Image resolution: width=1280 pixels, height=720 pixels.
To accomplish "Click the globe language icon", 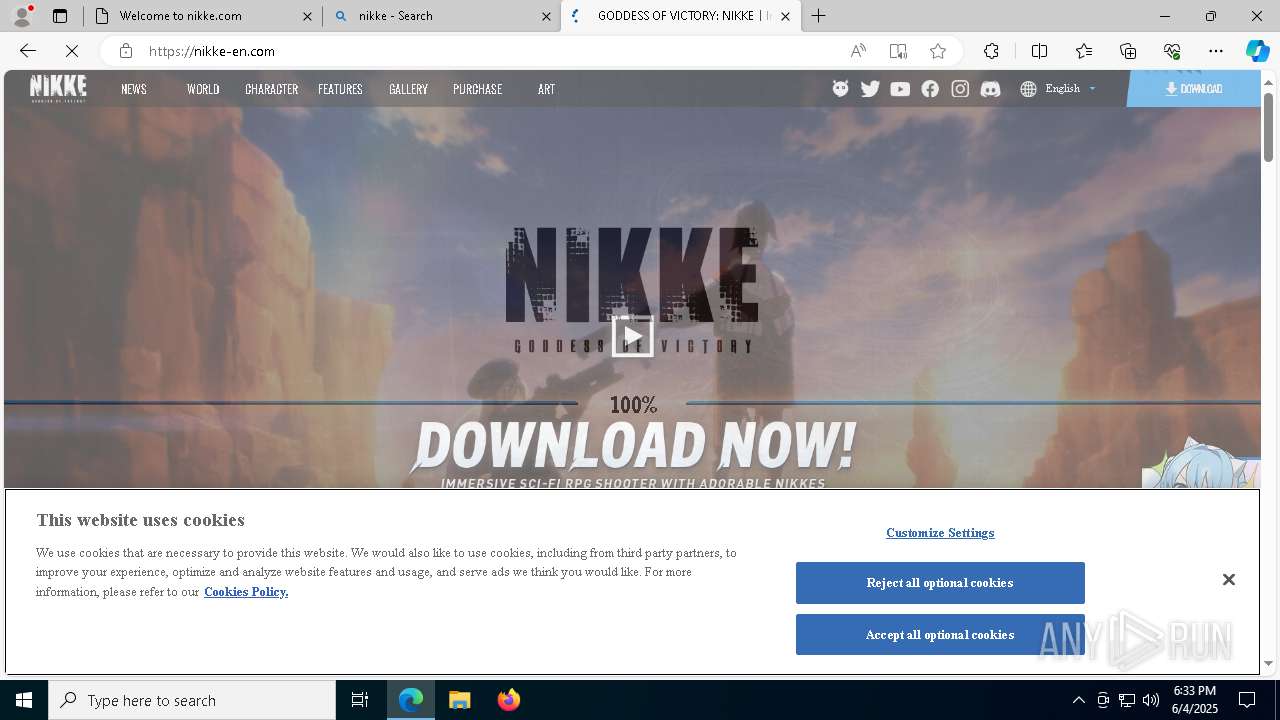I will (x=1028, y=89).
